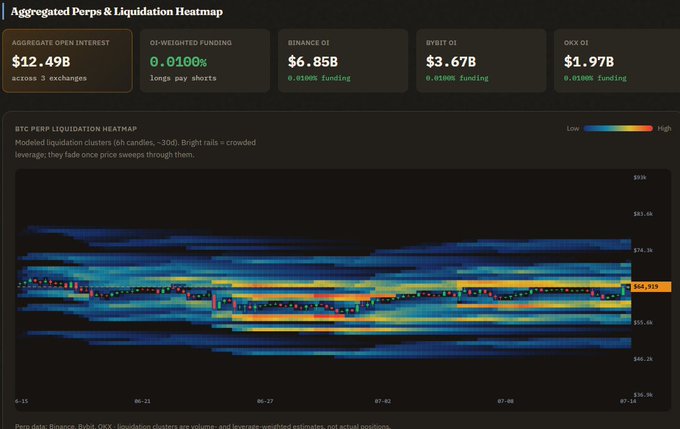Click the BTC Perp Liquidation Heatmap title
This screenshot has height=429, width=680.
point(76,129)
